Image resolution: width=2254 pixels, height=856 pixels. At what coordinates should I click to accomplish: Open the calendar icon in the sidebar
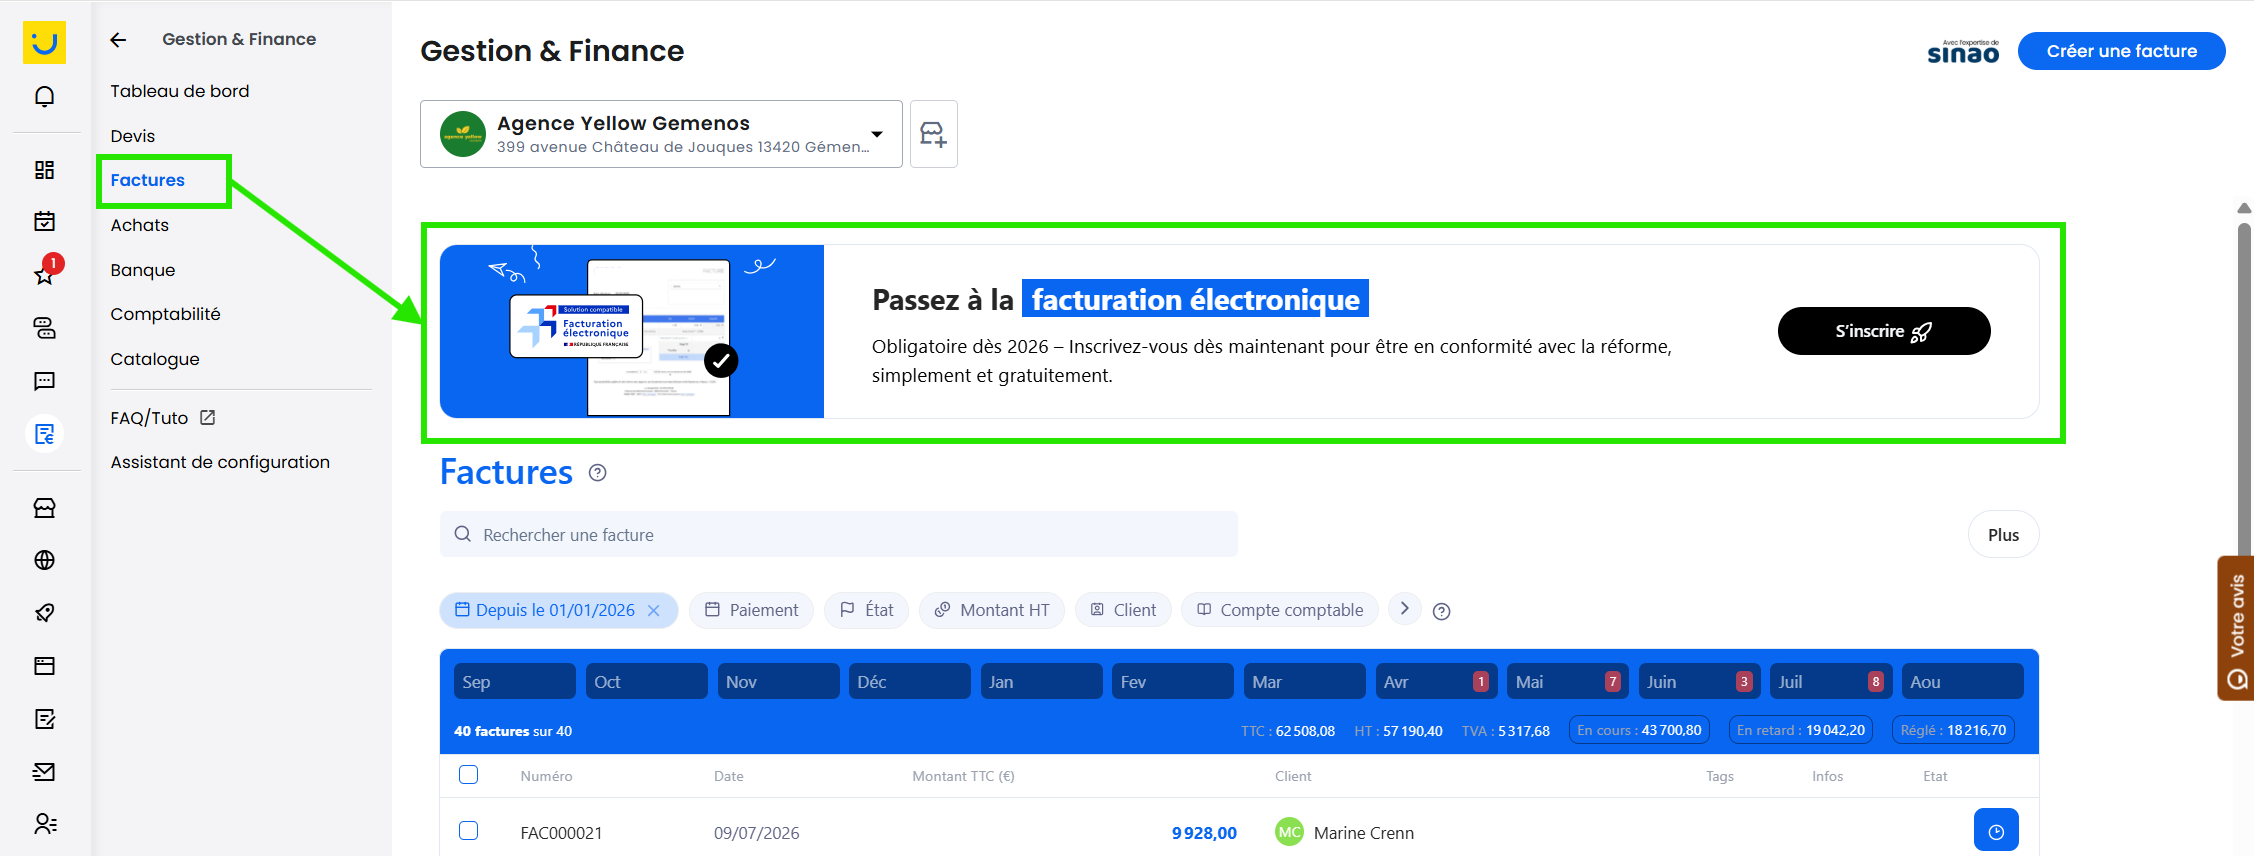pos(44,221)
